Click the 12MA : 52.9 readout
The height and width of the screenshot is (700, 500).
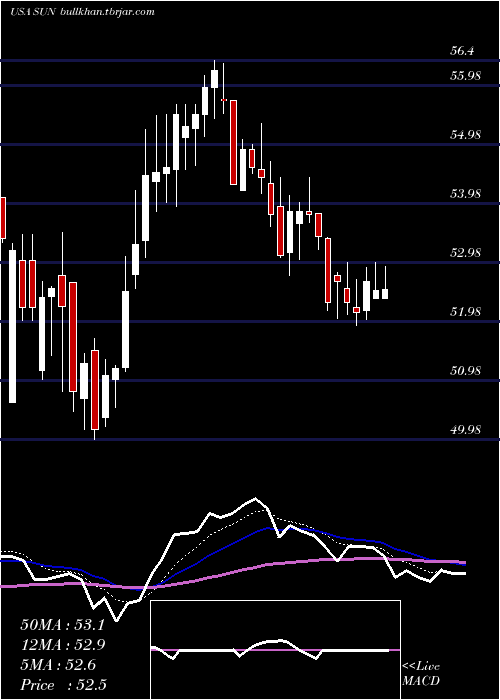pos(62,645)
